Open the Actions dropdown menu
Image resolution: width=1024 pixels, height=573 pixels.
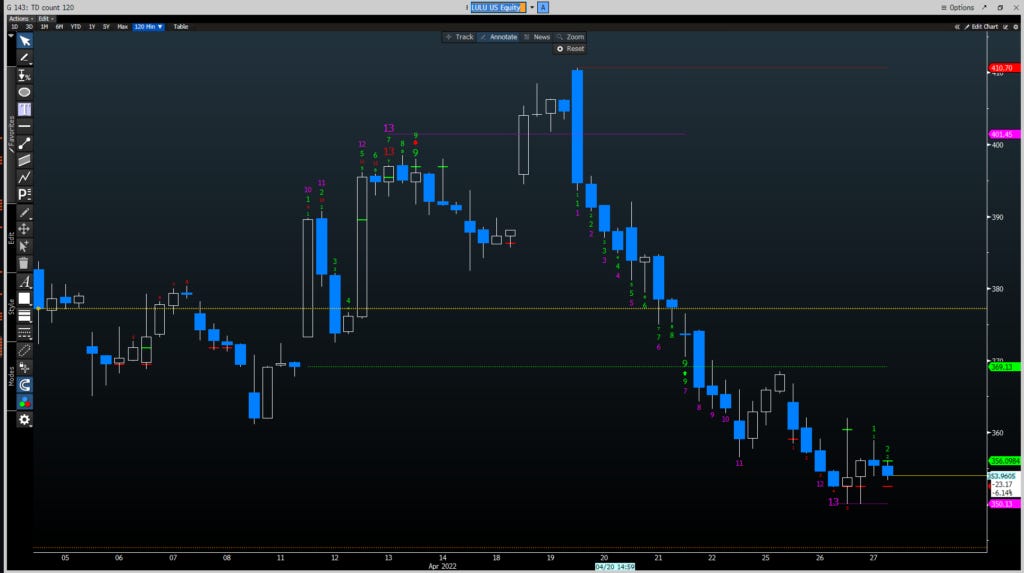19,19
